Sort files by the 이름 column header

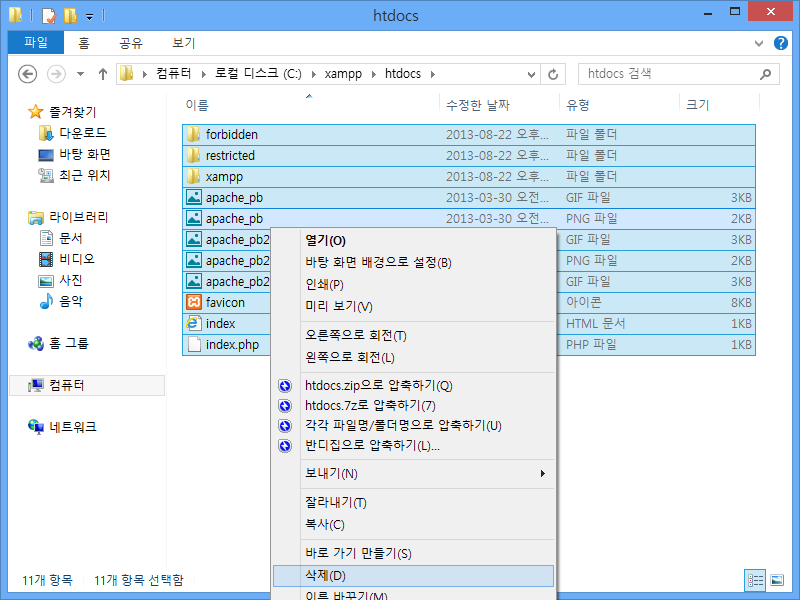[197, 105]
